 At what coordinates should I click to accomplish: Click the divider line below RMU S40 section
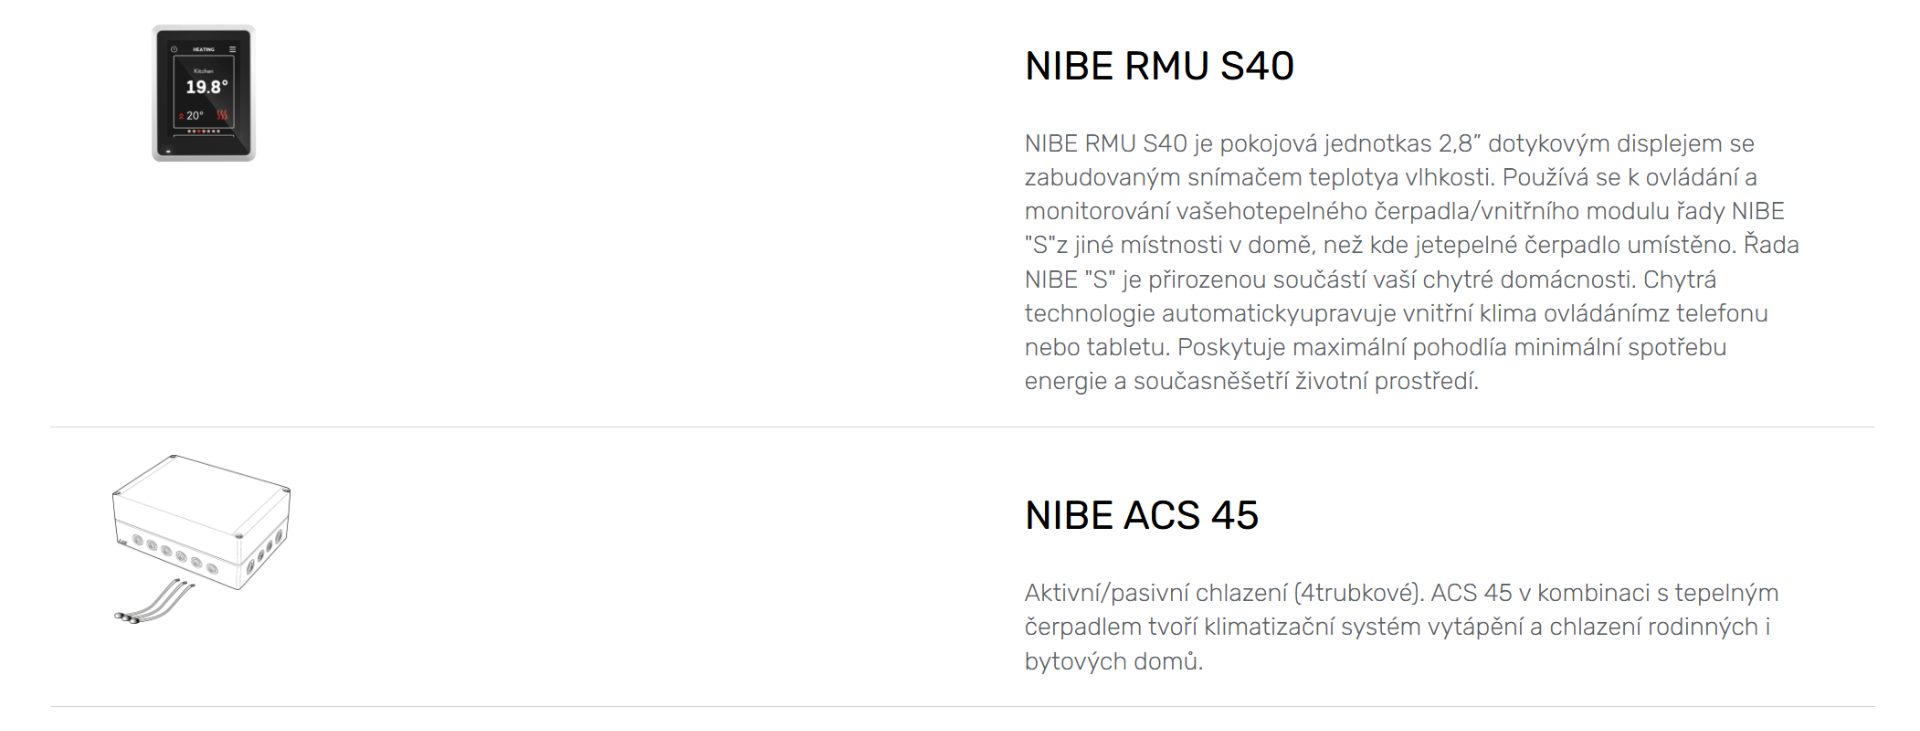(962, 427)
